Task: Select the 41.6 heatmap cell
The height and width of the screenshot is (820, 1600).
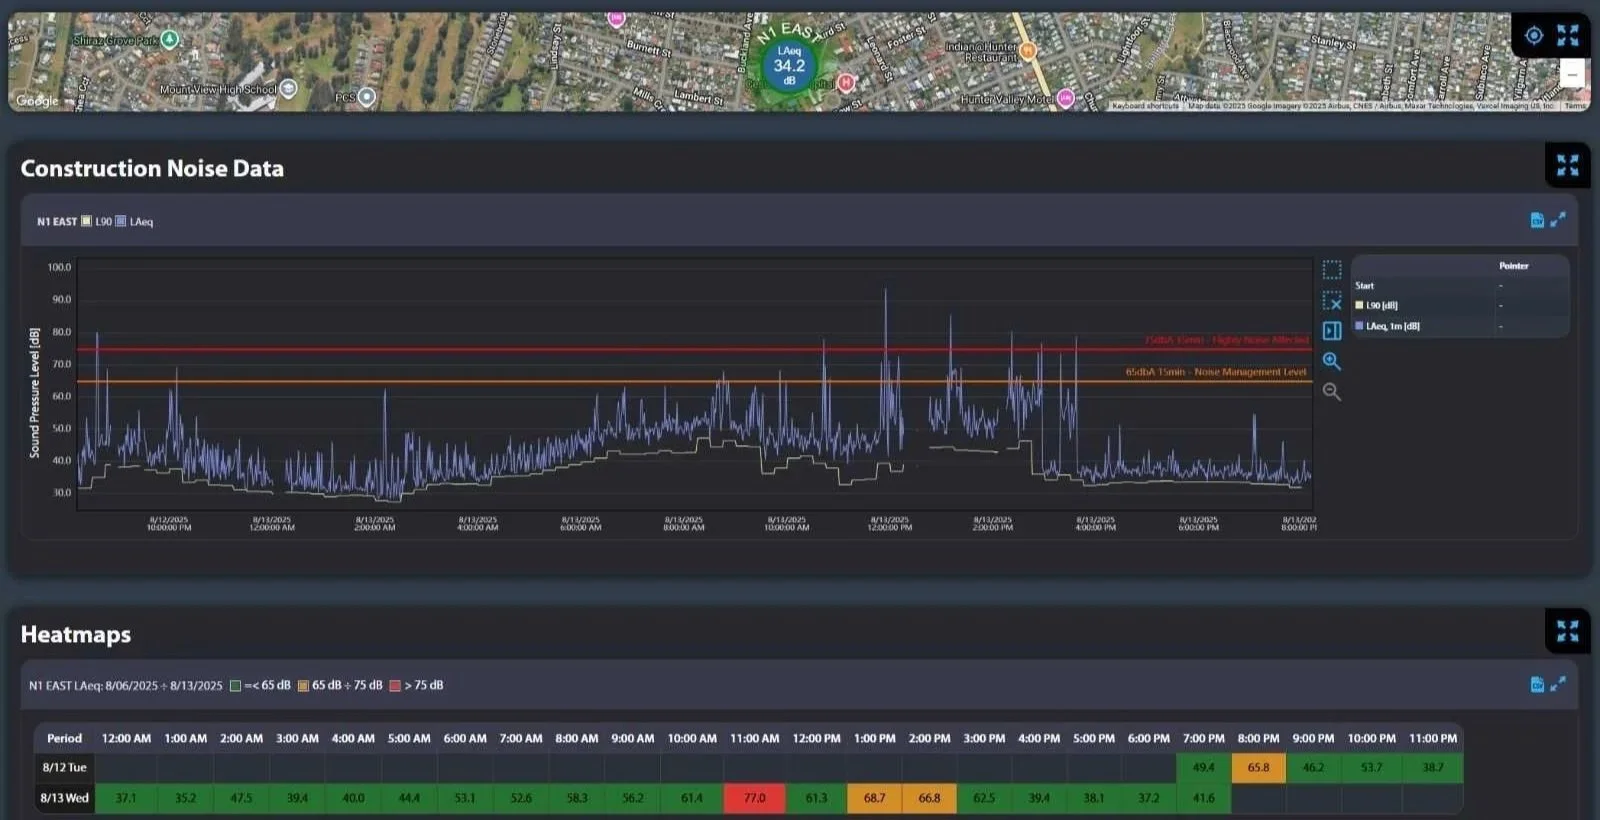Action: [1203, 798]
